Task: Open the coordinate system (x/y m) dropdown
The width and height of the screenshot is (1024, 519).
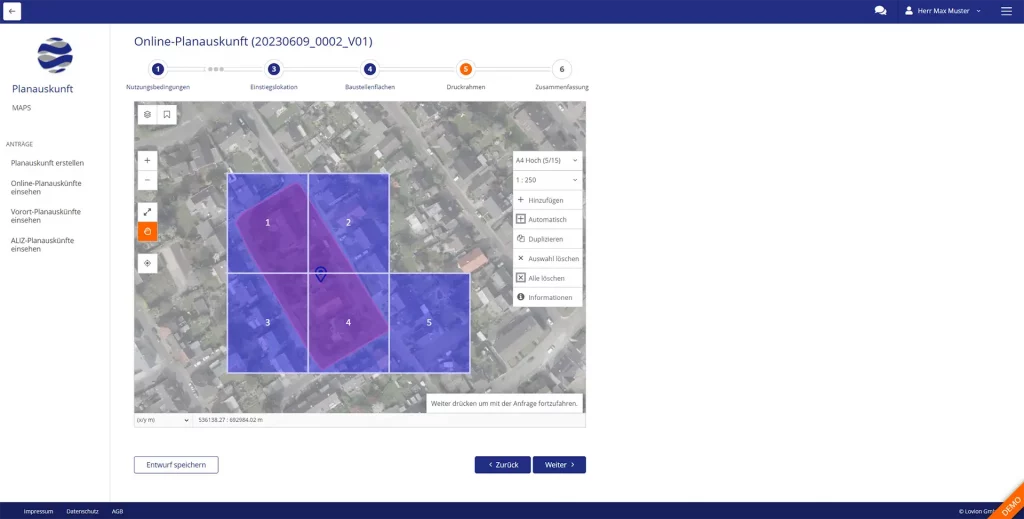Action: [x=163, y=420]
